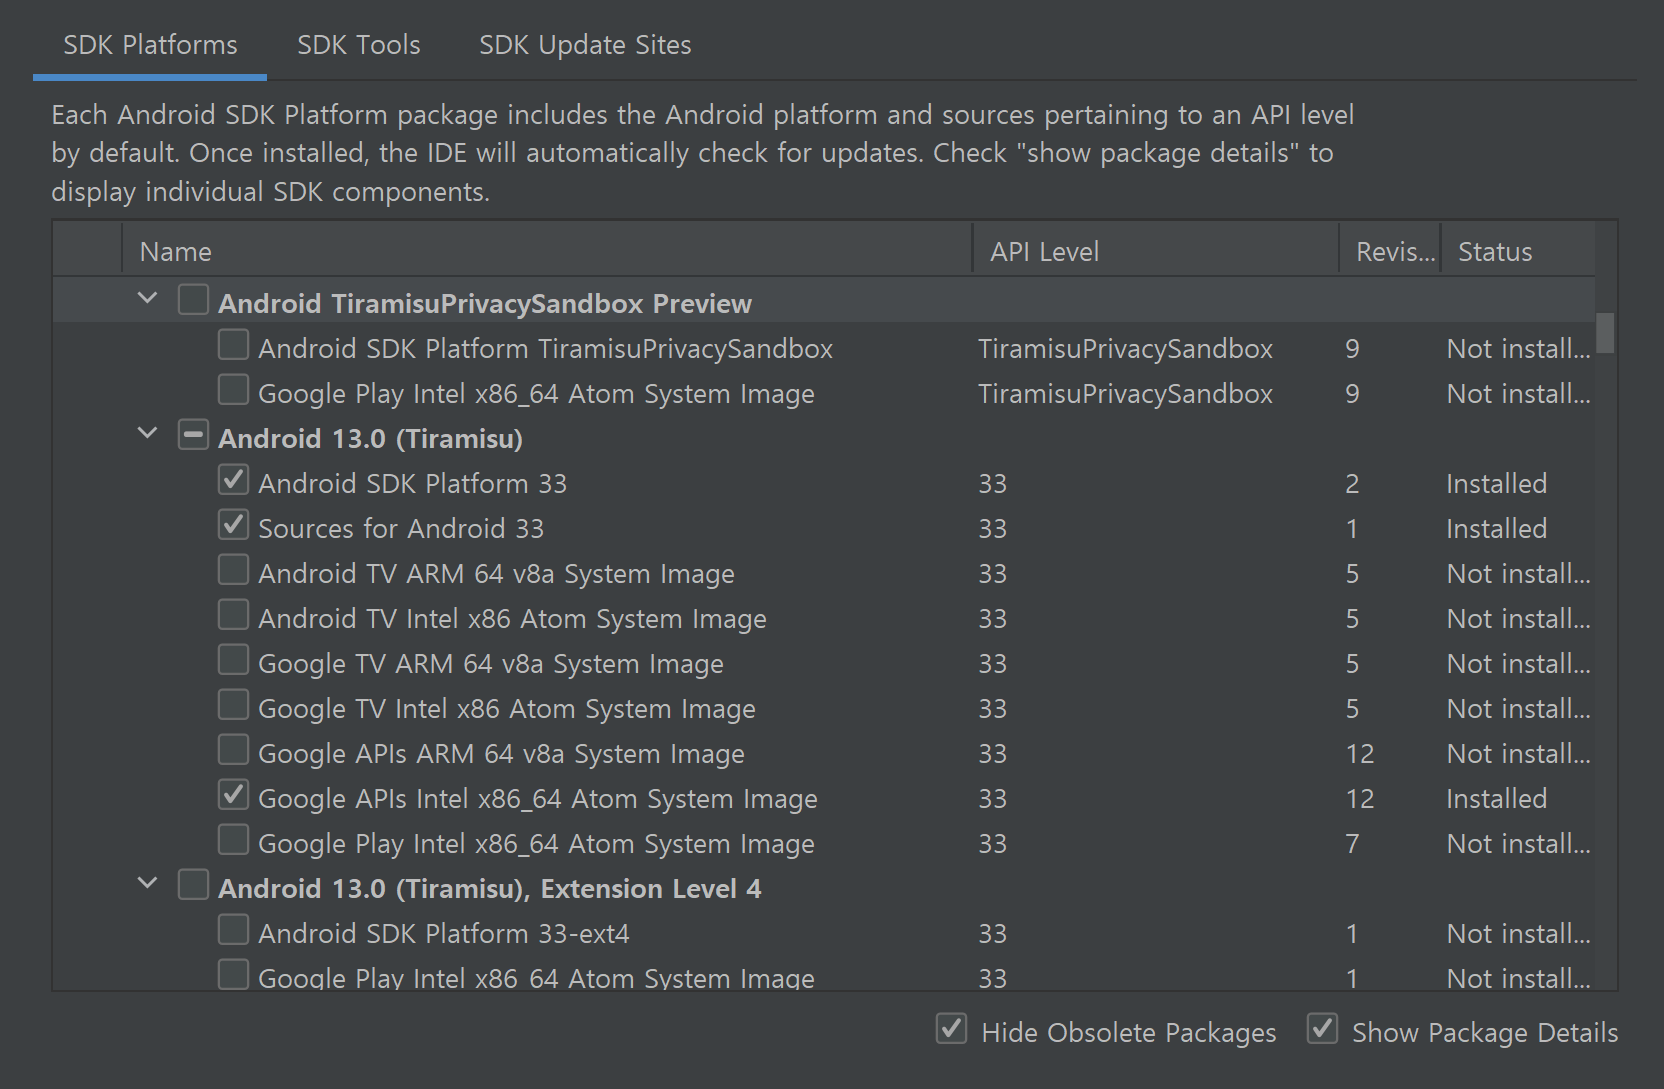Uncheck Sources for Android 33

tap(234, 526)
